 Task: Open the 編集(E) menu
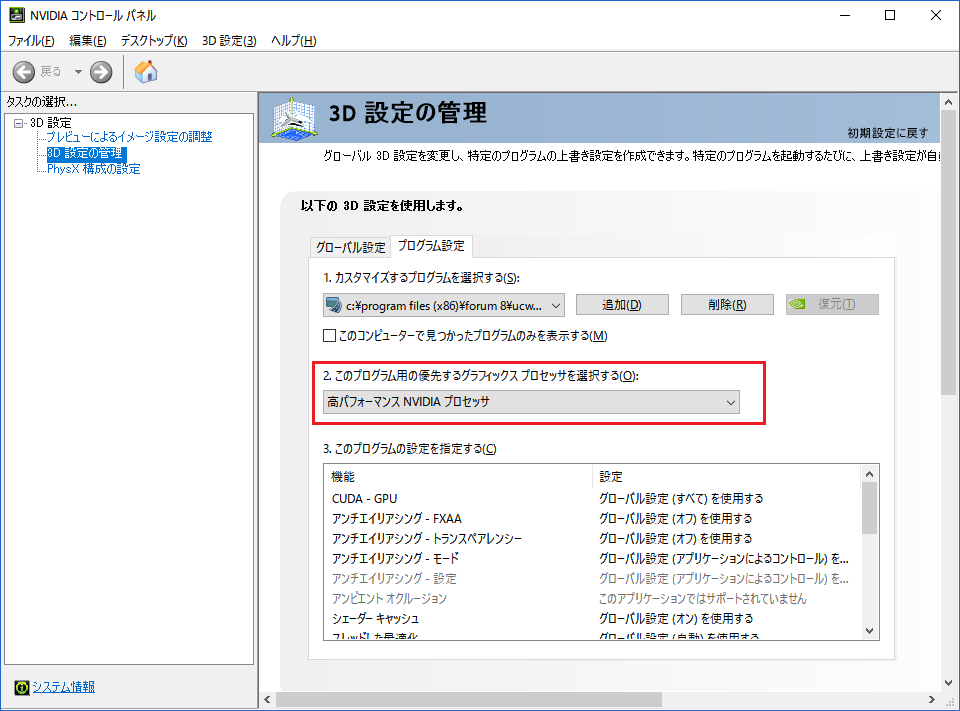[x=88, y=40]
